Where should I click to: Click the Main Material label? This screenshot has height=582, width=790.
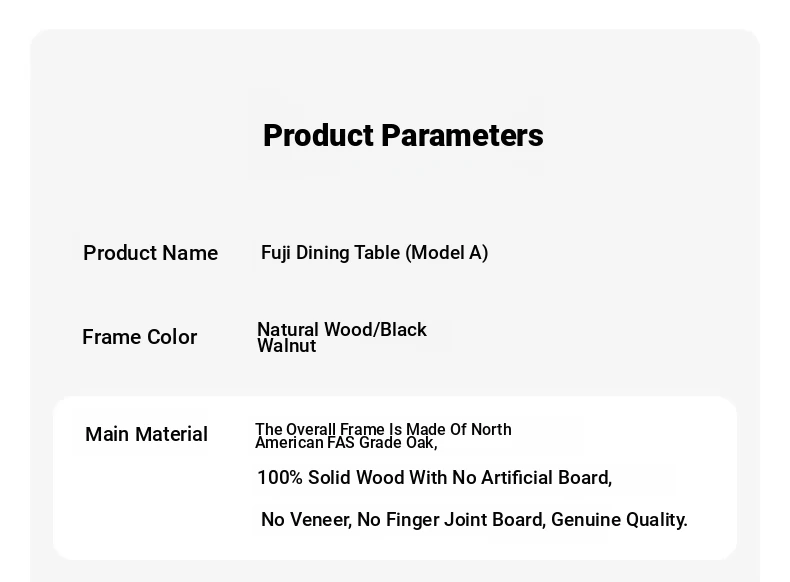click(146, 434)
